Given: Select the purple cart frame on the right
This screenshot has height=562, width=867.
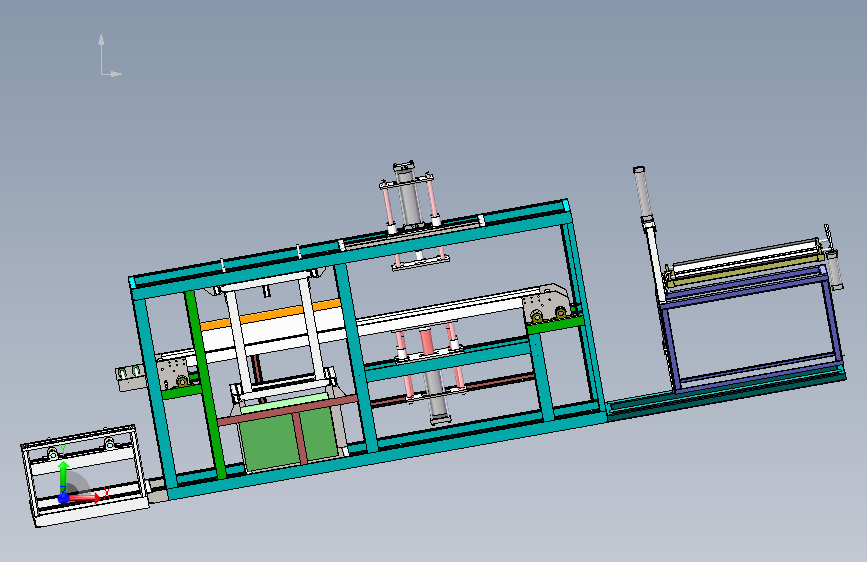Looking at the screenshot, I should pyautogui.click(x=752, y=332).
